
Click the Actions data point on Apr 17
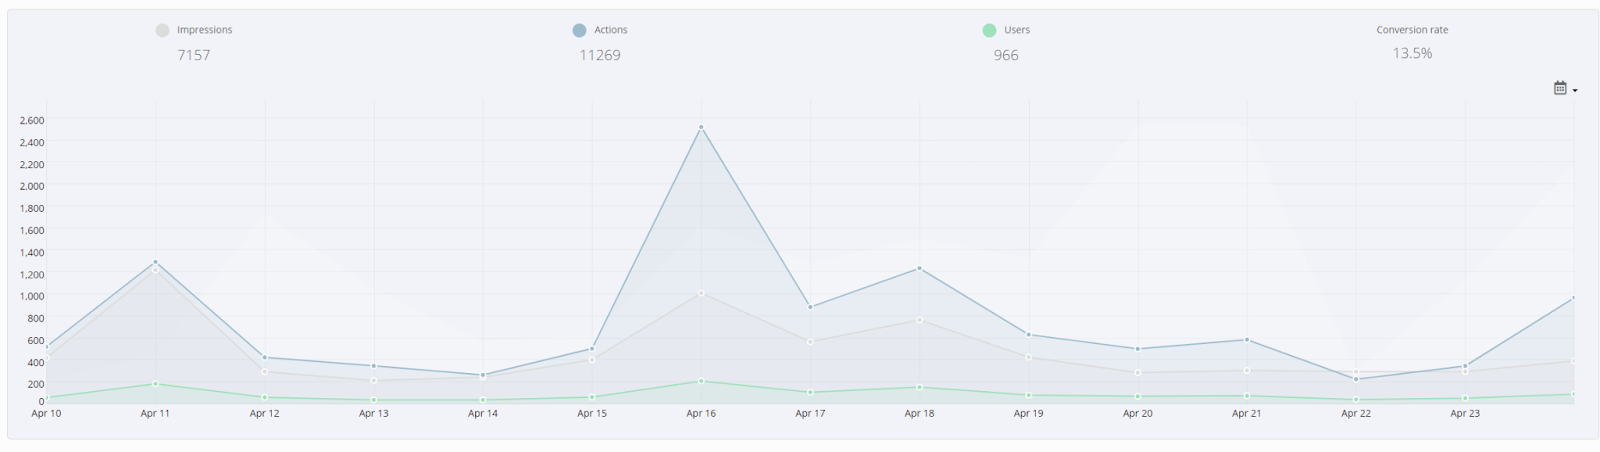[810, 307]
